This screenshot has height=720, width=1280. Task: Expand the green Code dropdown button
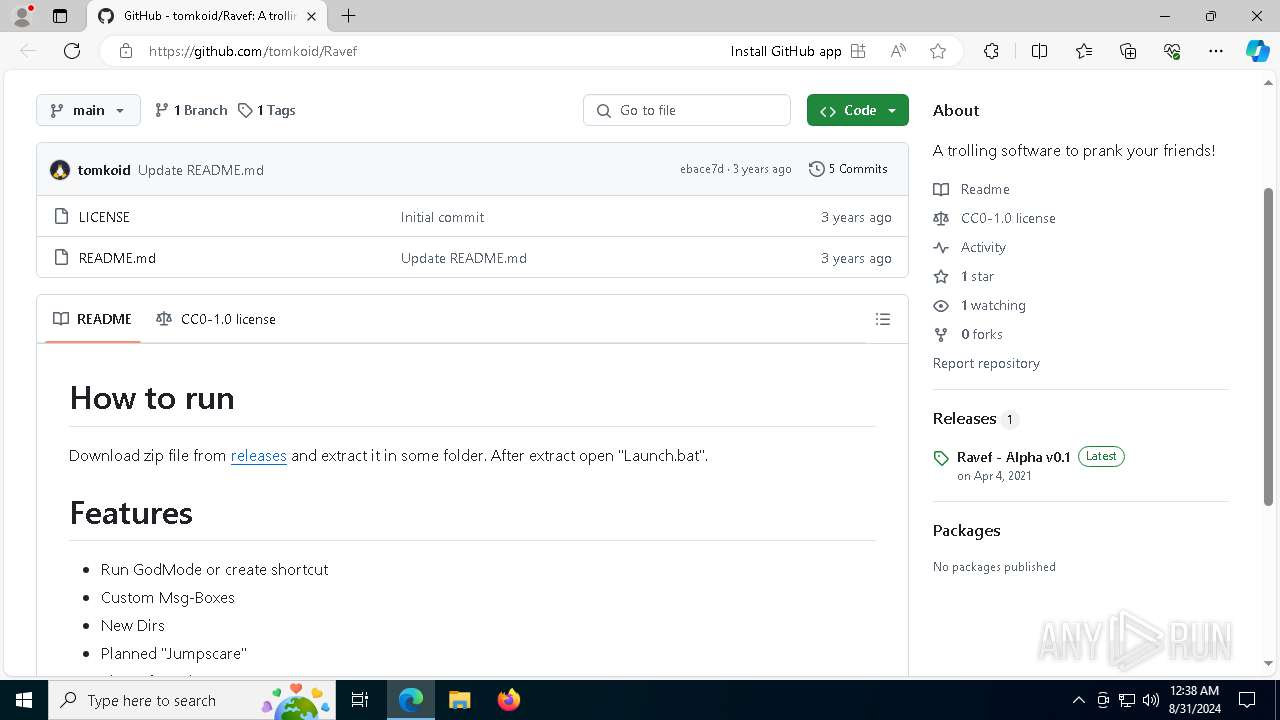point(858,110)
